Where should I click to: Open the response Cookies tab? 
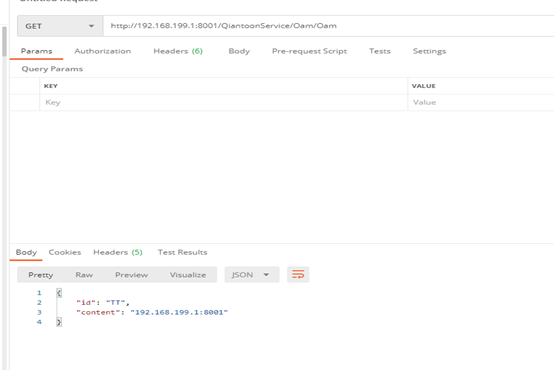coord(65,252)
